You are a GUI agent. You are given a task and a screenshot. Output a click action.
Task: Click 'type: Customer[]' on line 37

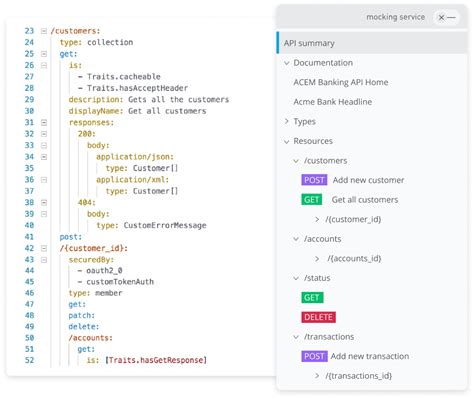(x=142, y=191)
